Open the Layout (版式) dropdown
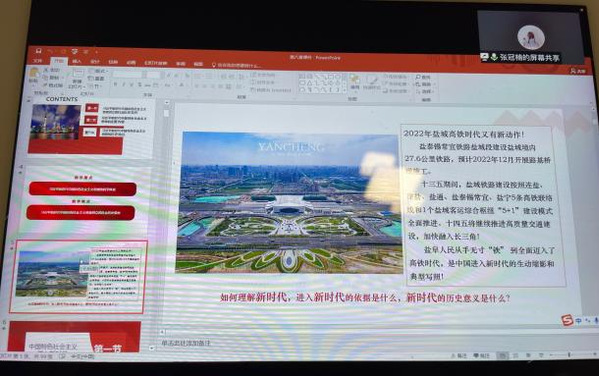This screenshot has width=599, height=376. (x=99, y=71)
